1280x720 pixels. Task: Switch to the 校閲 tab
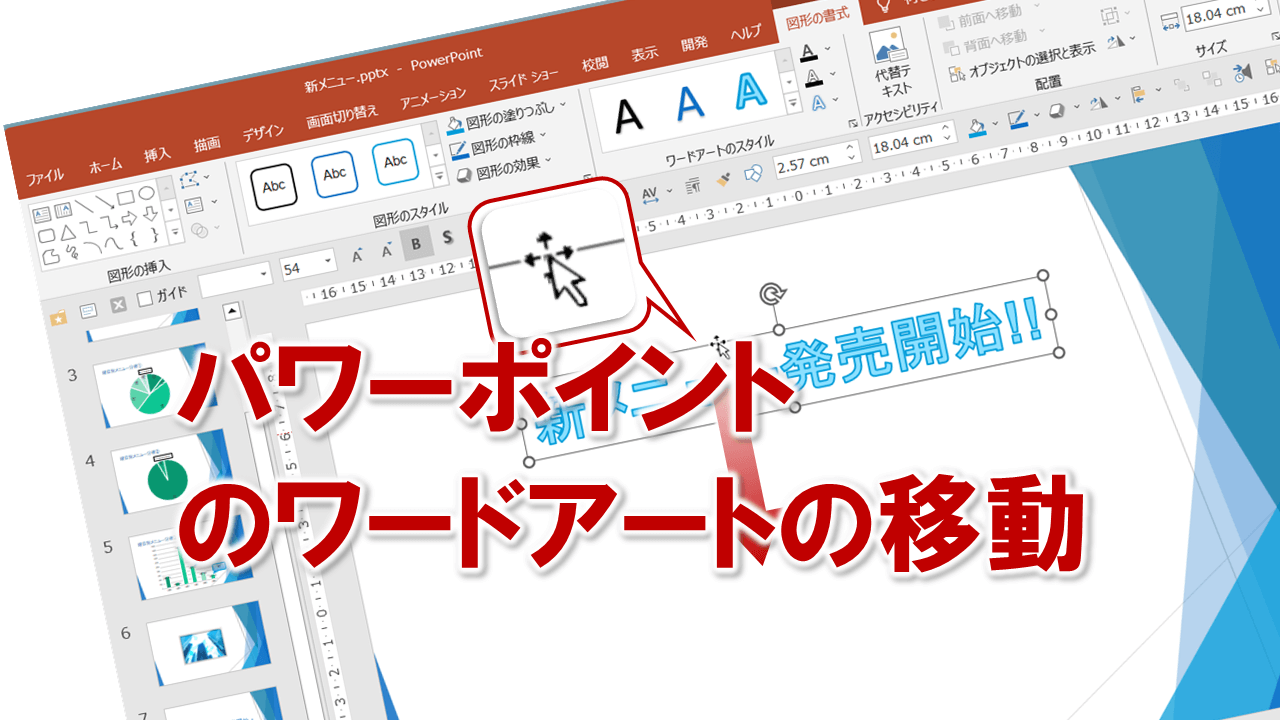(x=595, y=65)
